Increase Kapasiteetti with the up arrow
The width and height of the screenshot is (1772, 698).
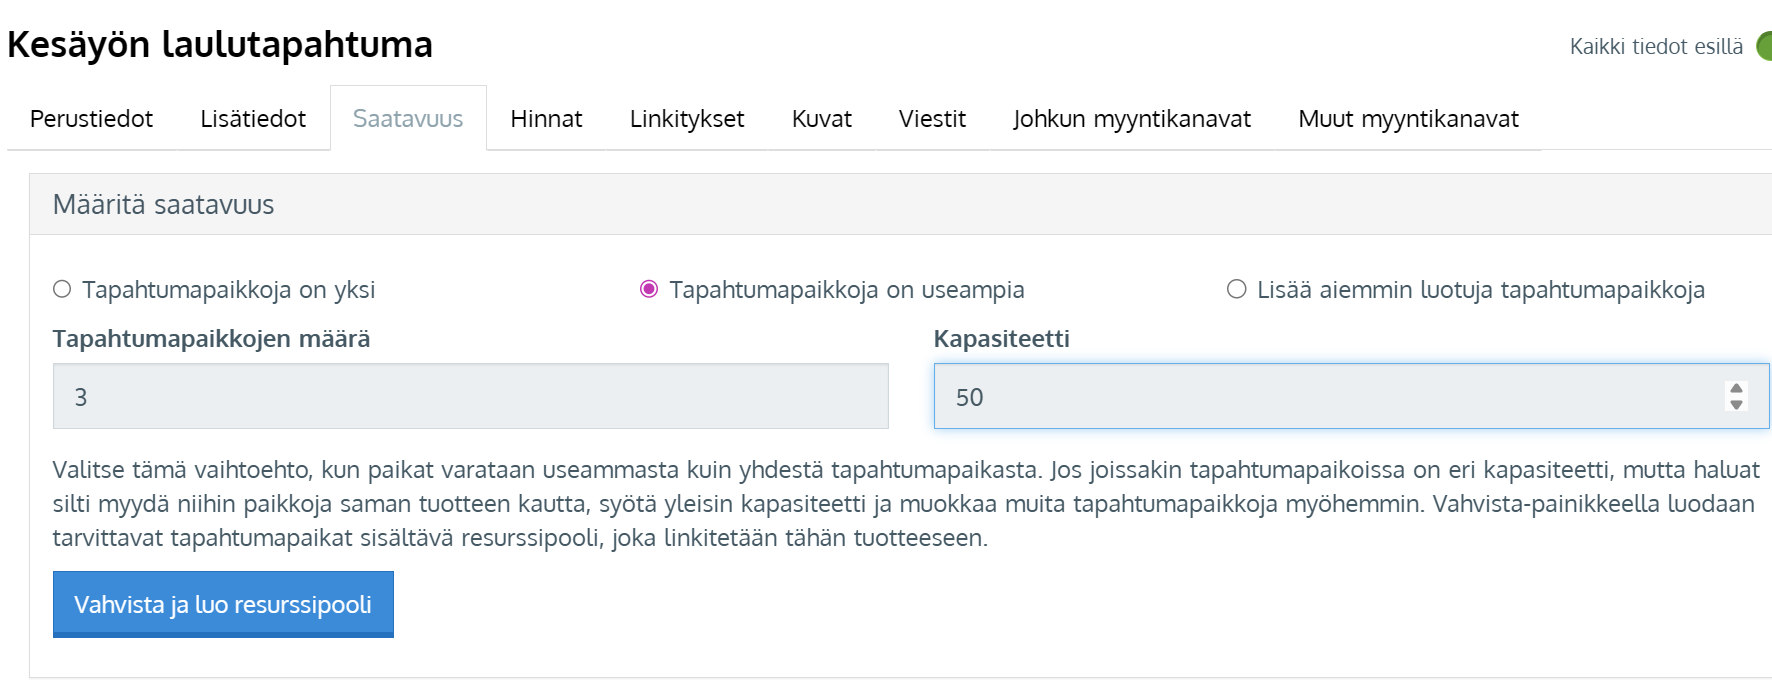click(1736, 389)
